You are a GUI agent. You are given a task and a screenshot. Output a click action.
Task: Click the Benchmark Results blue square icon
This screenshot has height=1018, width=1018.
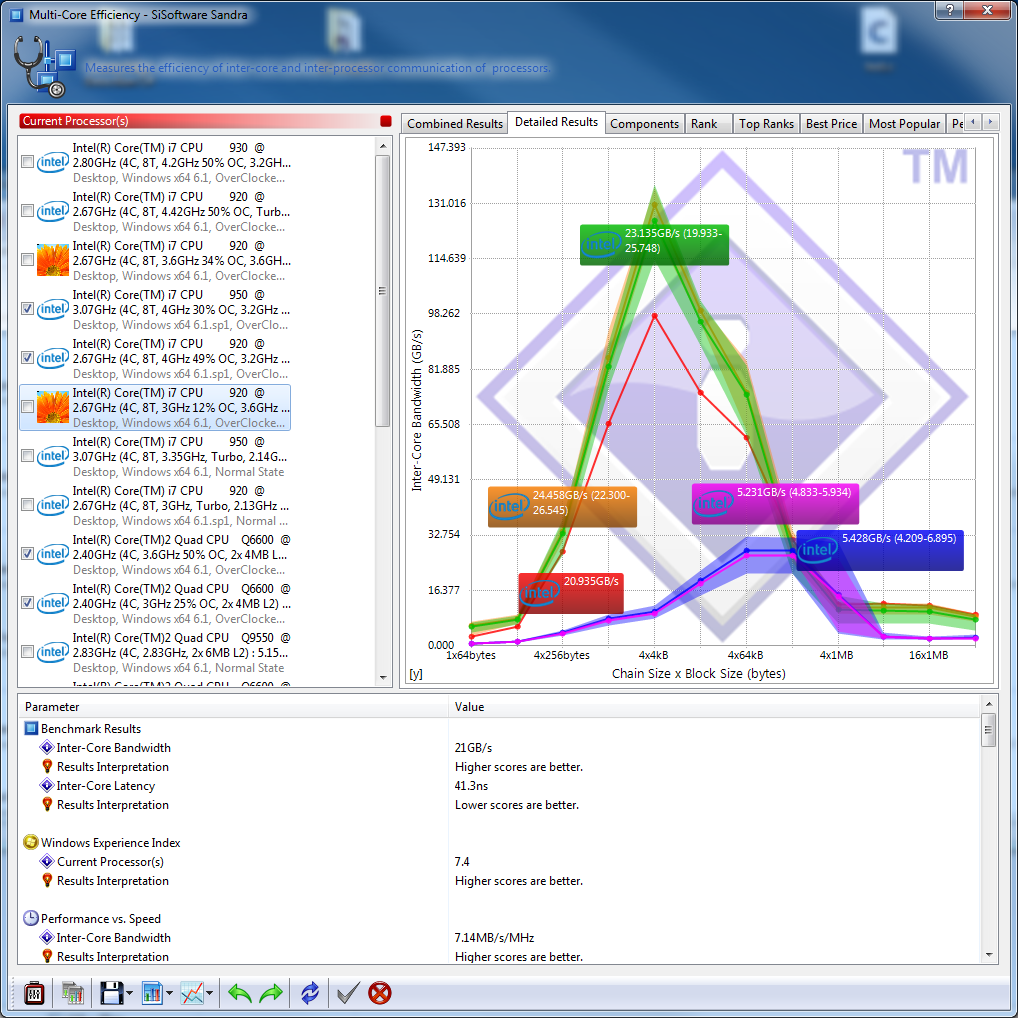[31, 728]
